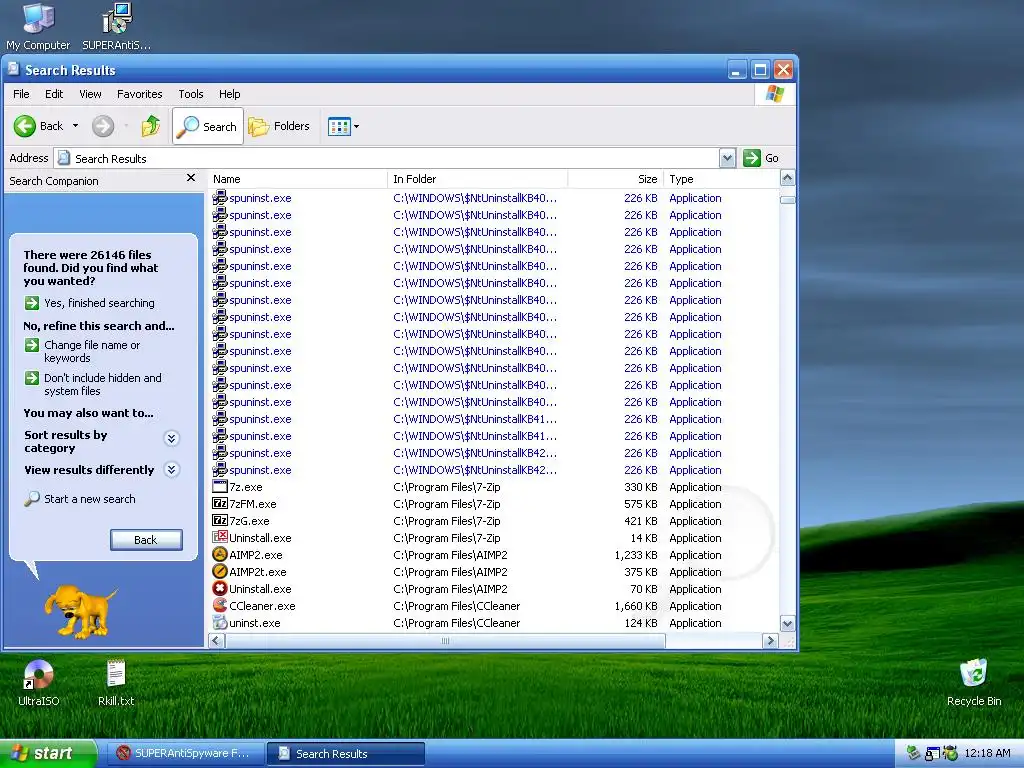The width and height of the screenshot is (1024, 768).
Task: Select the uninst.exe file icon
Action: click(x=219, y=622)
